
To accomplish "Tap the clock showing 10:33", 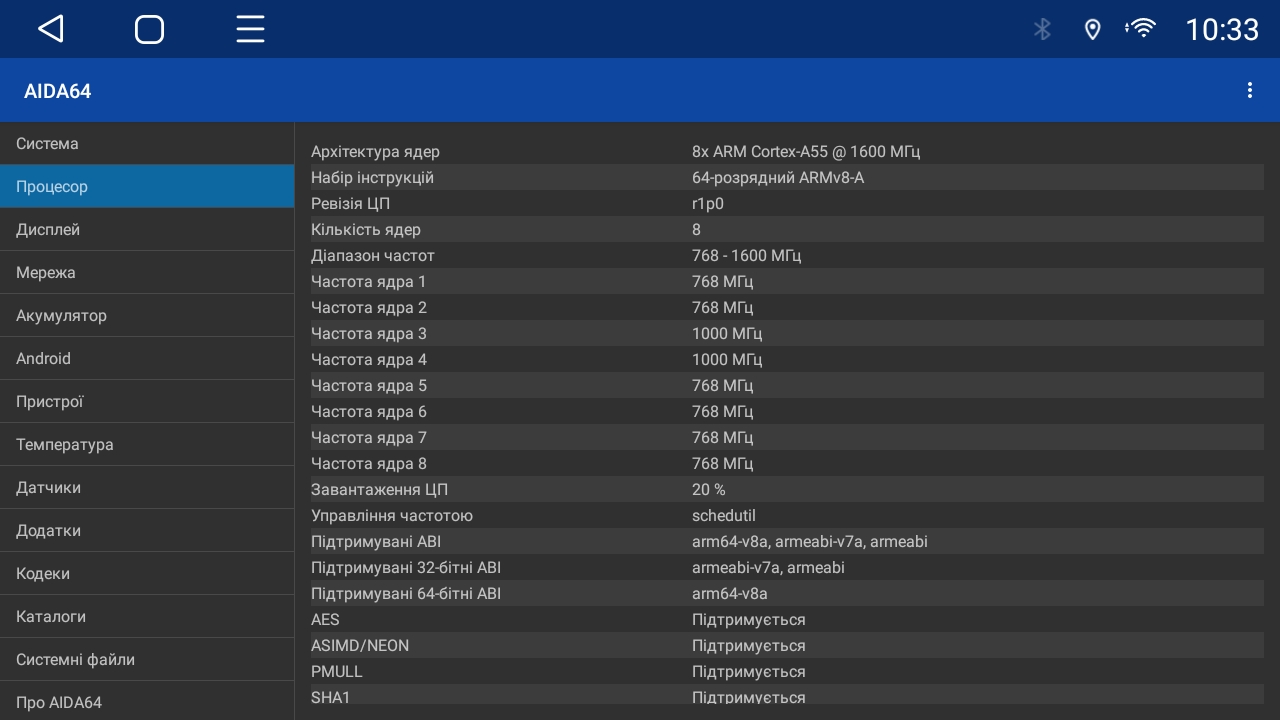I will click(x=1222, y=30).
